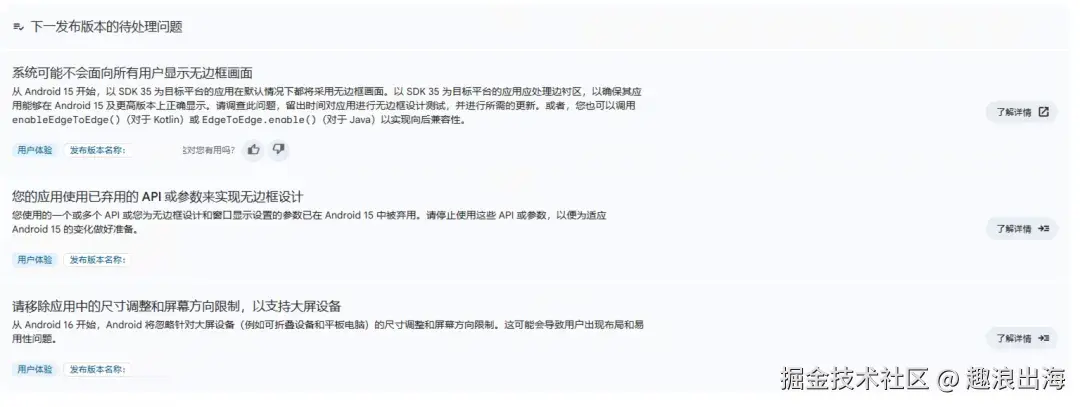Click the external link icon on first 了解详情
The height and width of the screenshot is (407, 1080).
[x=1043, y=112]
